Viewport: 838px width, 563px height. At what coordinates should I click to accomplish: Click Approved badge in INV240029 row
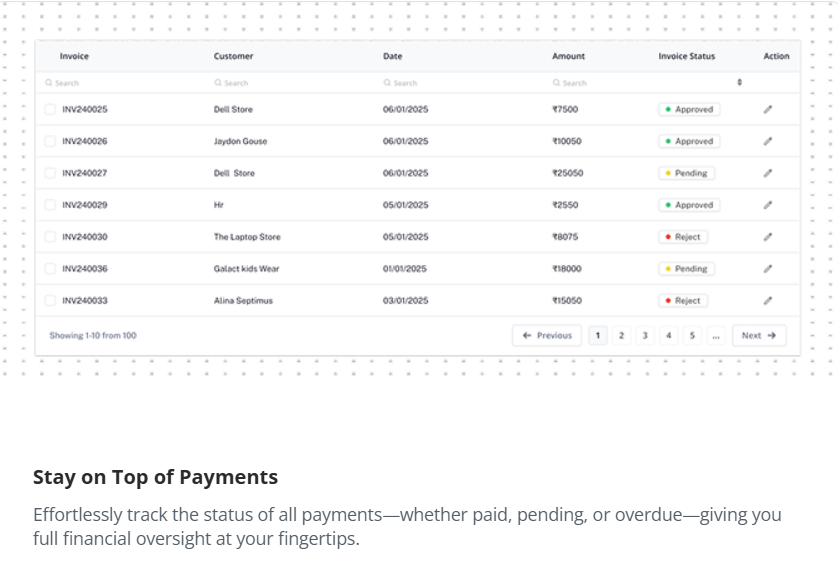click(689, 205)
